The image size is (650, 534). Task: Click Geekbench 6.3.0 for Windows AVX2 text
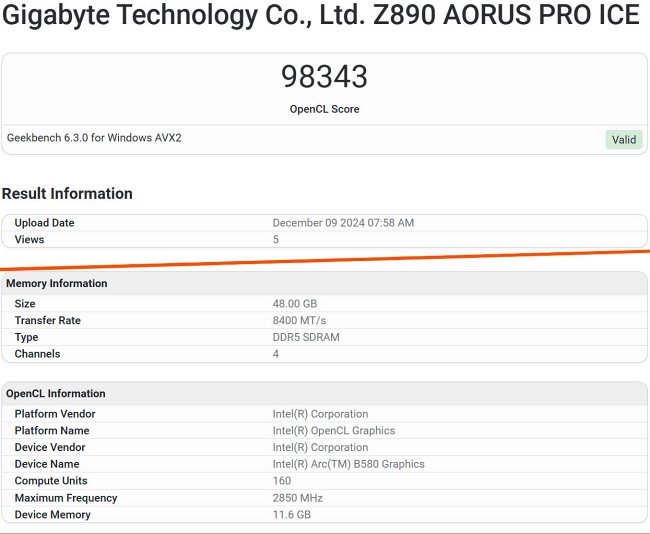coord(94,138)
